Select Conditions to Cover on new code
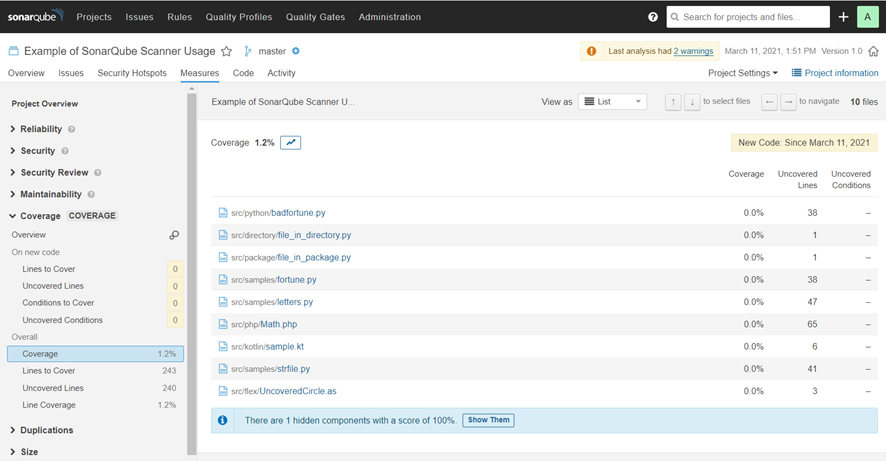Screen dimensions: 886x461 click(x=95, y=303)
